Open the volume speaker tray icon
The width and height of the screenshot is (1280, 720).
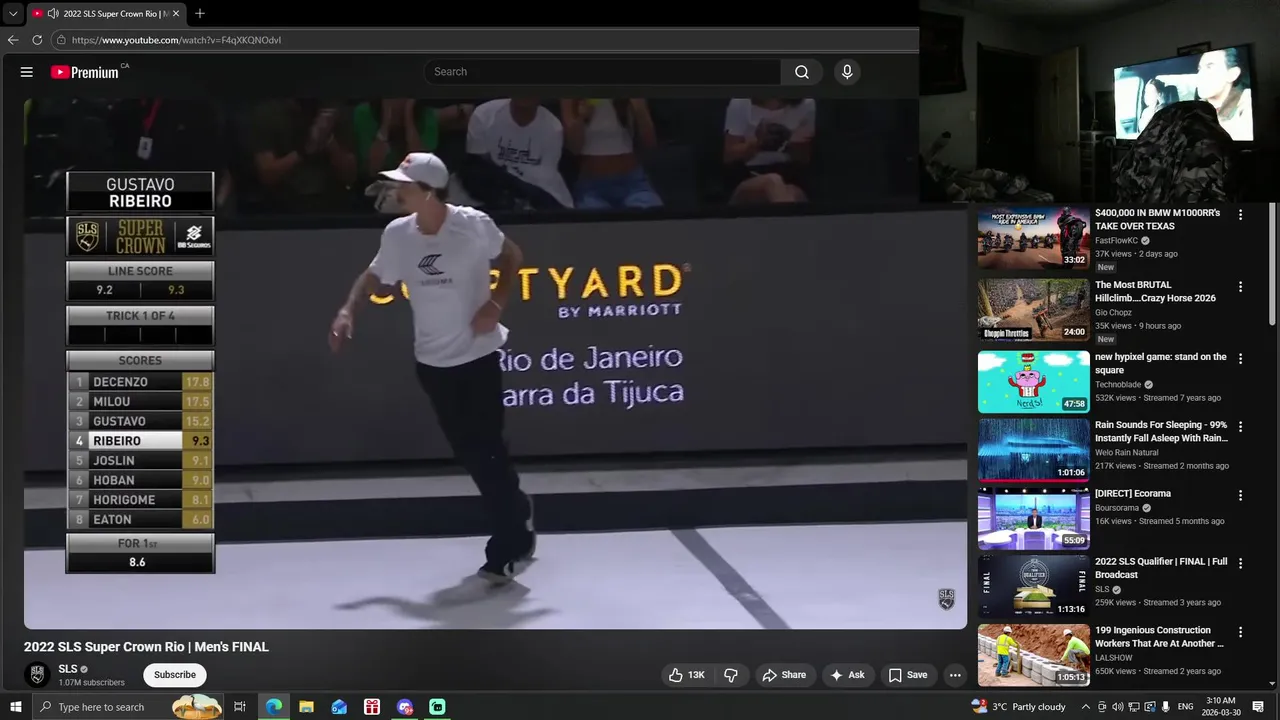point(1118,707)
